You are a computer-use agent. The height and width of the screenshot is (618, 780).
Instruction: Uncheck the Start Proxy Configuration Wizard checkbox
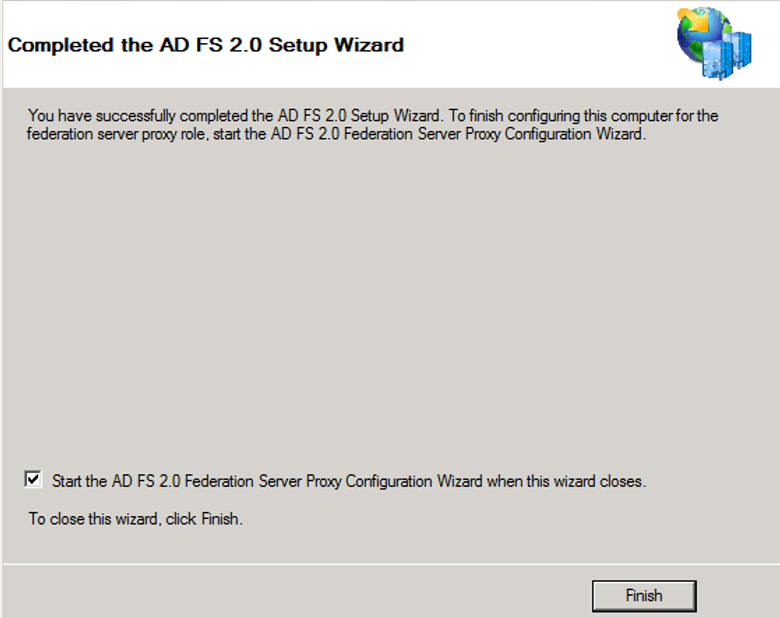tap(34, 480)
